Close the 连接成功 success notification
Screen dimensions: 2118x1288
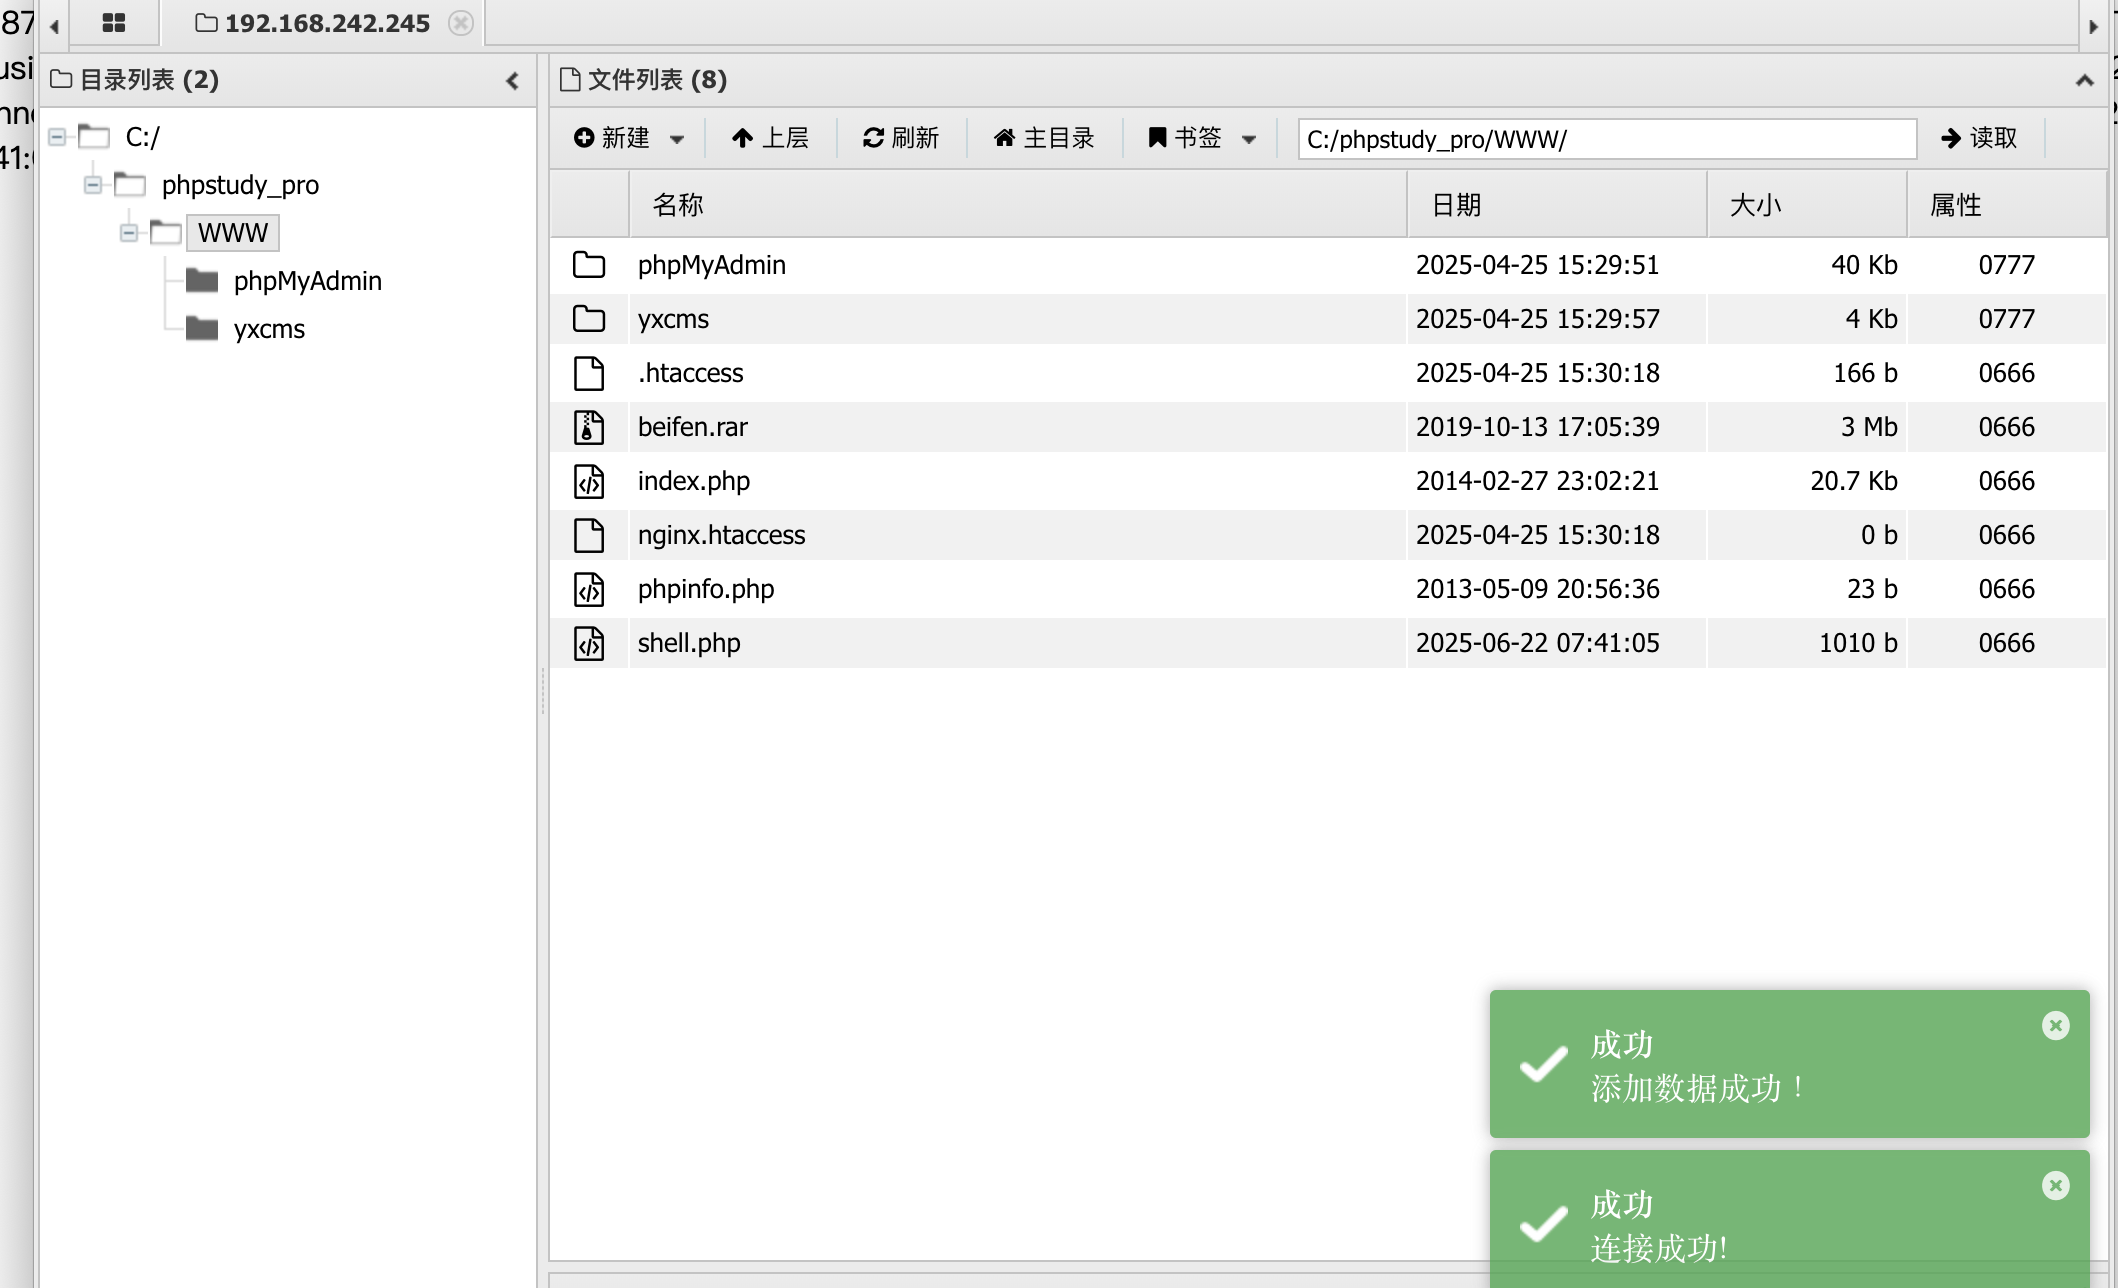[2055, 1185]
